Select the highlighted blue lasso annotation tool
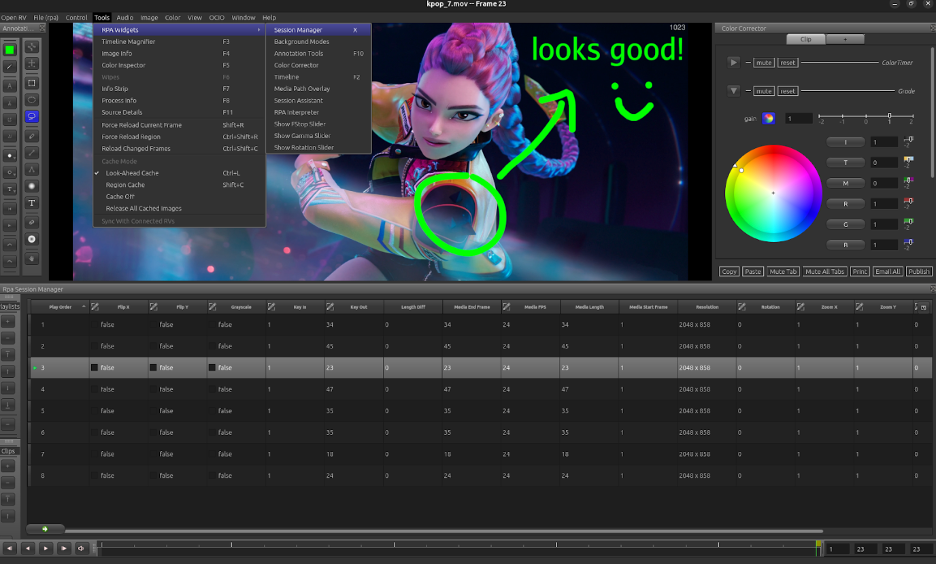This screenshot has height=564, width=936. tap(32, 117)
